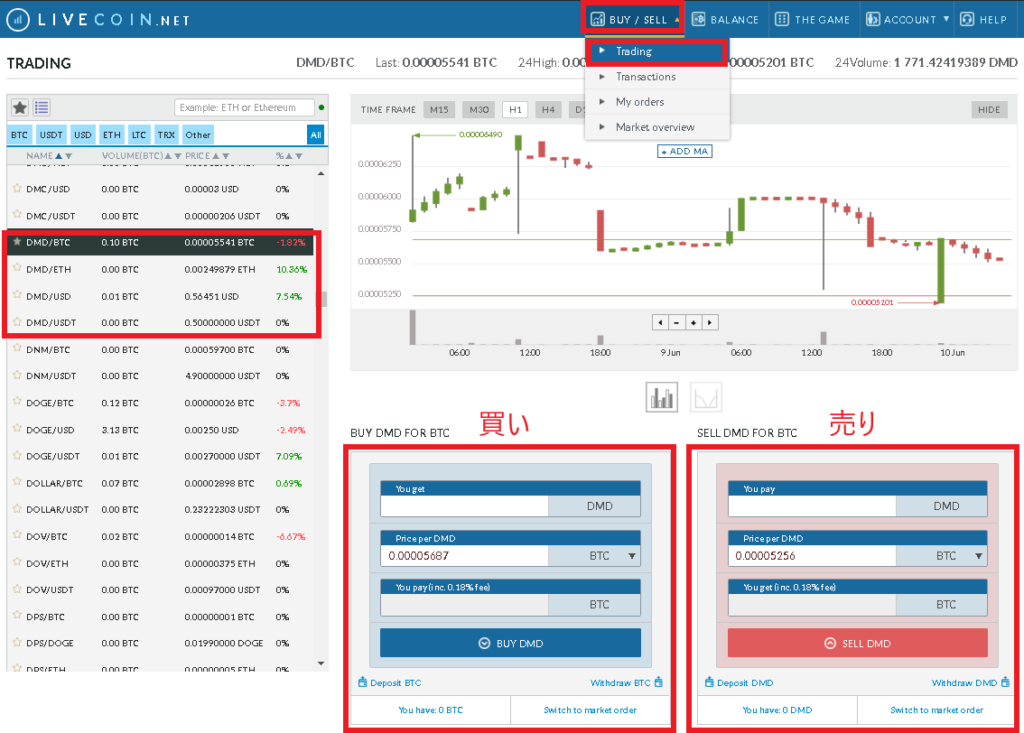
Task: Click the BUY DMD button
Action: [x=511, y=643]
